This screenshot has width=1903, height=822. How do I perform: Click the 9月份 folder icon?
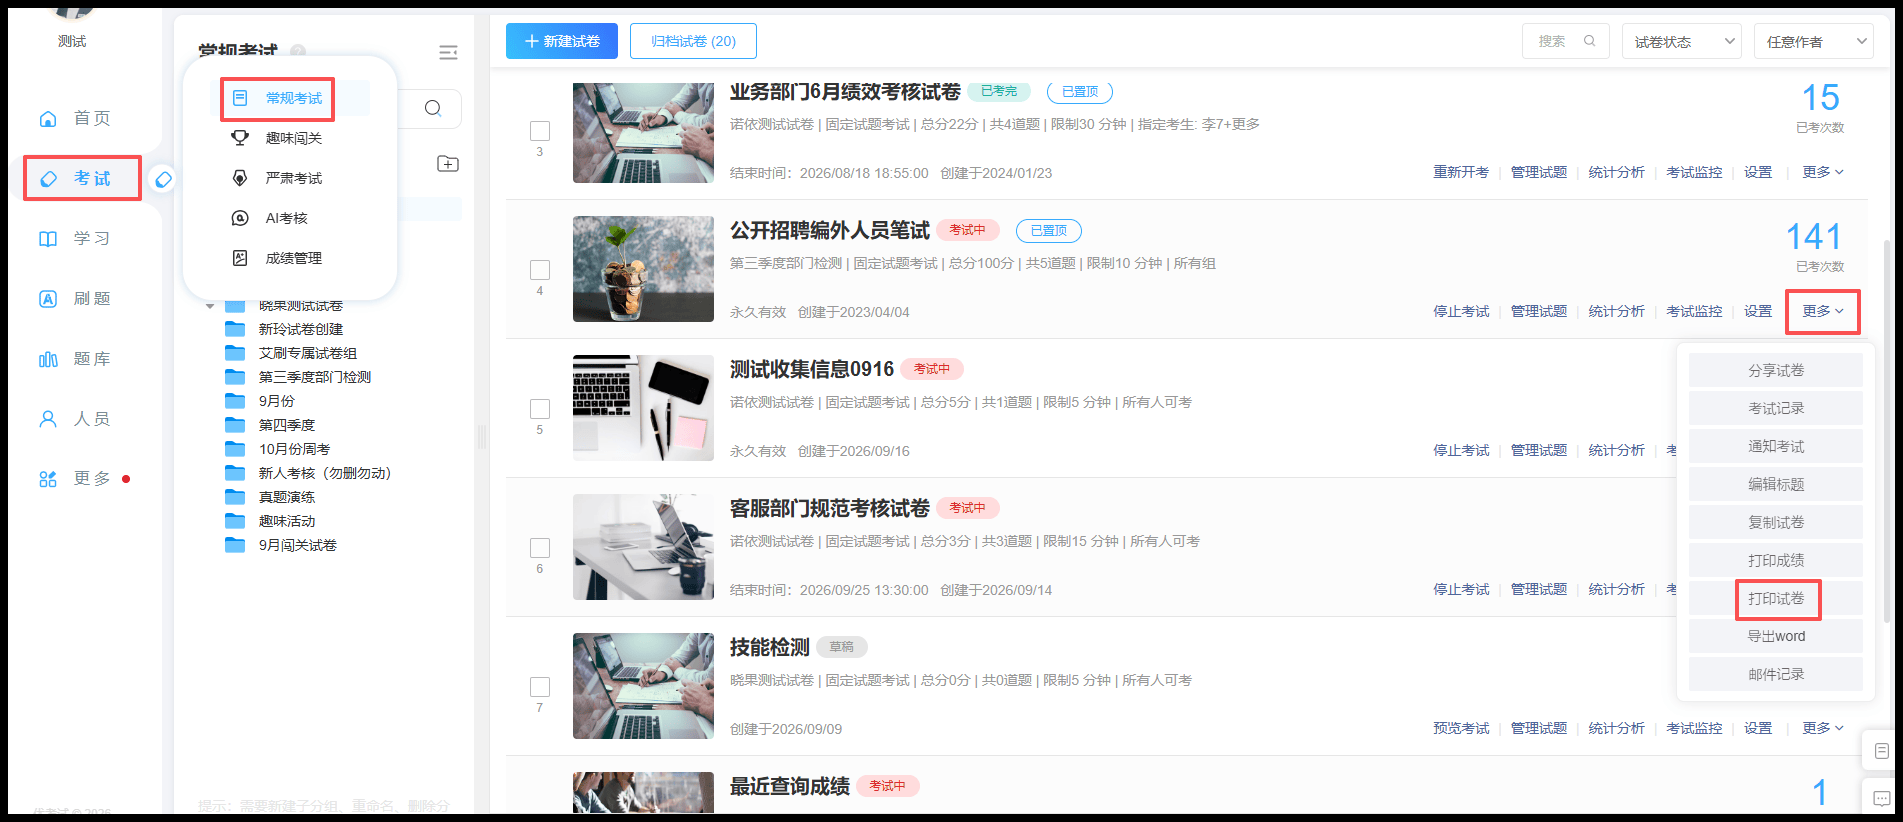pos(235,401)
